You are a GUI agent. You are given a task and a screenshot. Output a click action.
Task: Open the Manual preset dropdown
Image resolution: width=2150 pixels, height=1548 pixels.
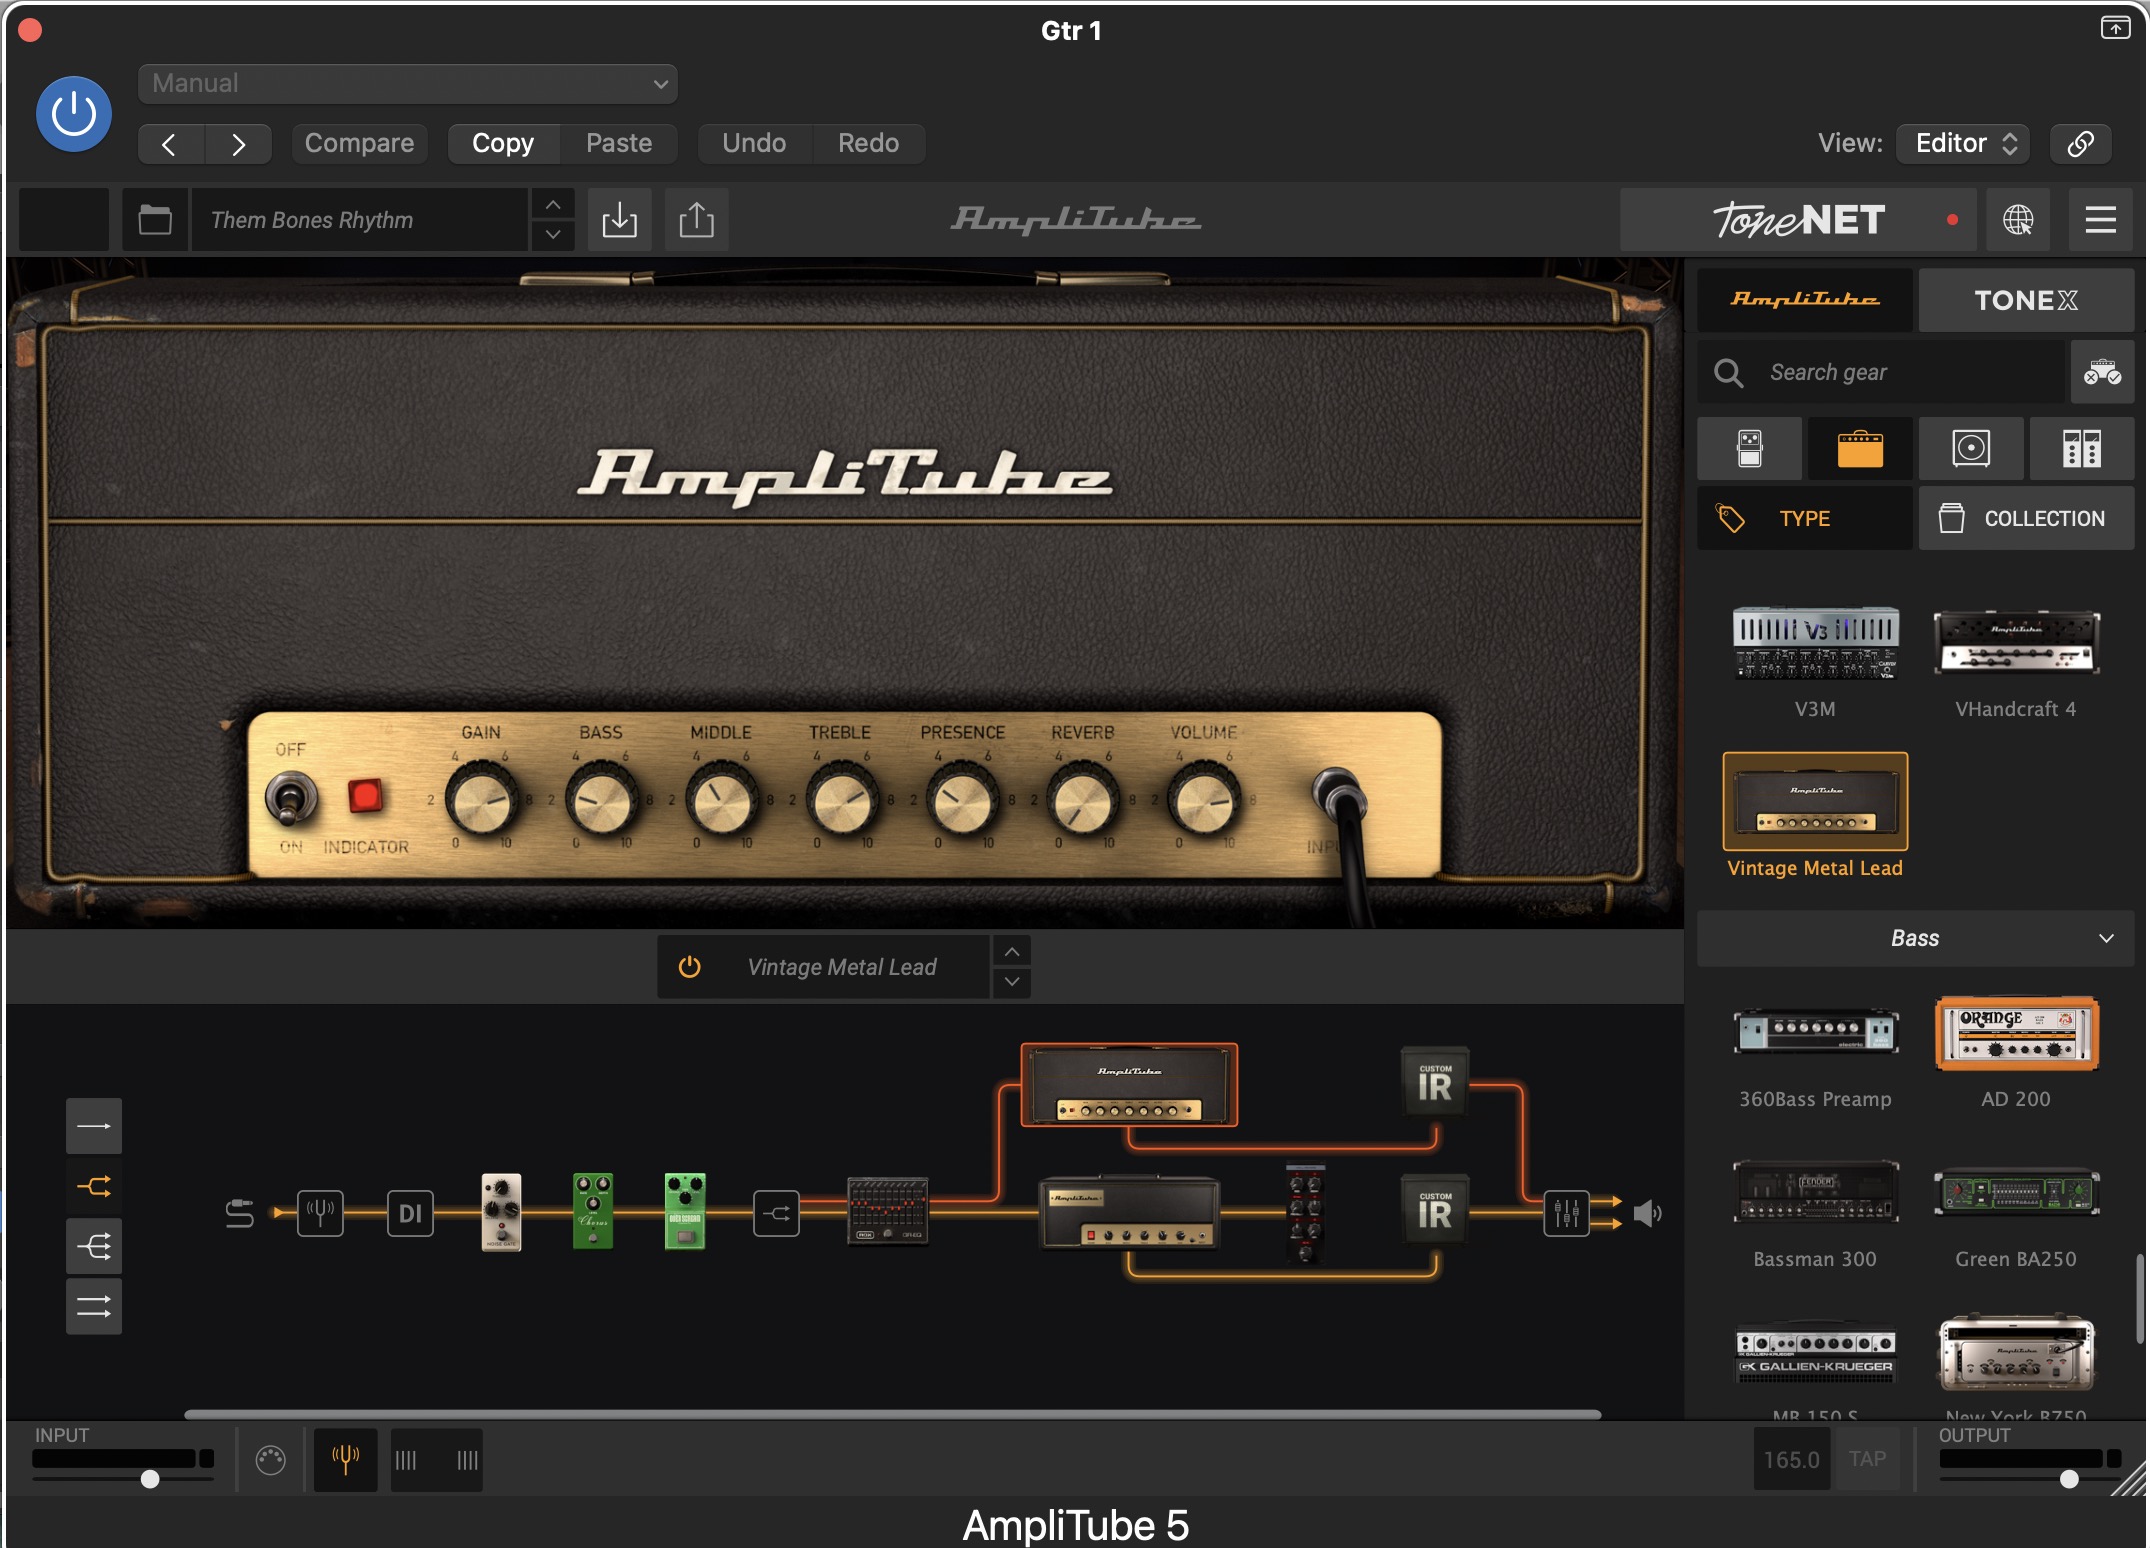(x=407, y=84)
